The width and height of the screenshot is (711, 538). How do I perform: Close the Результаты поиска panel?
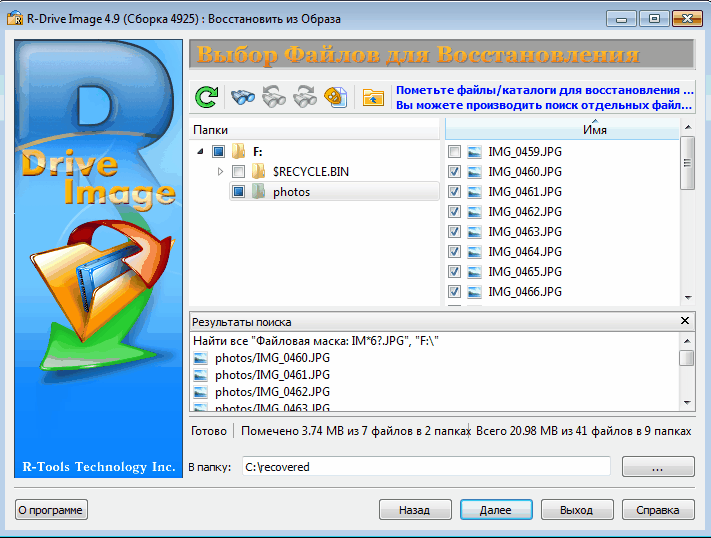pos(685,321)
